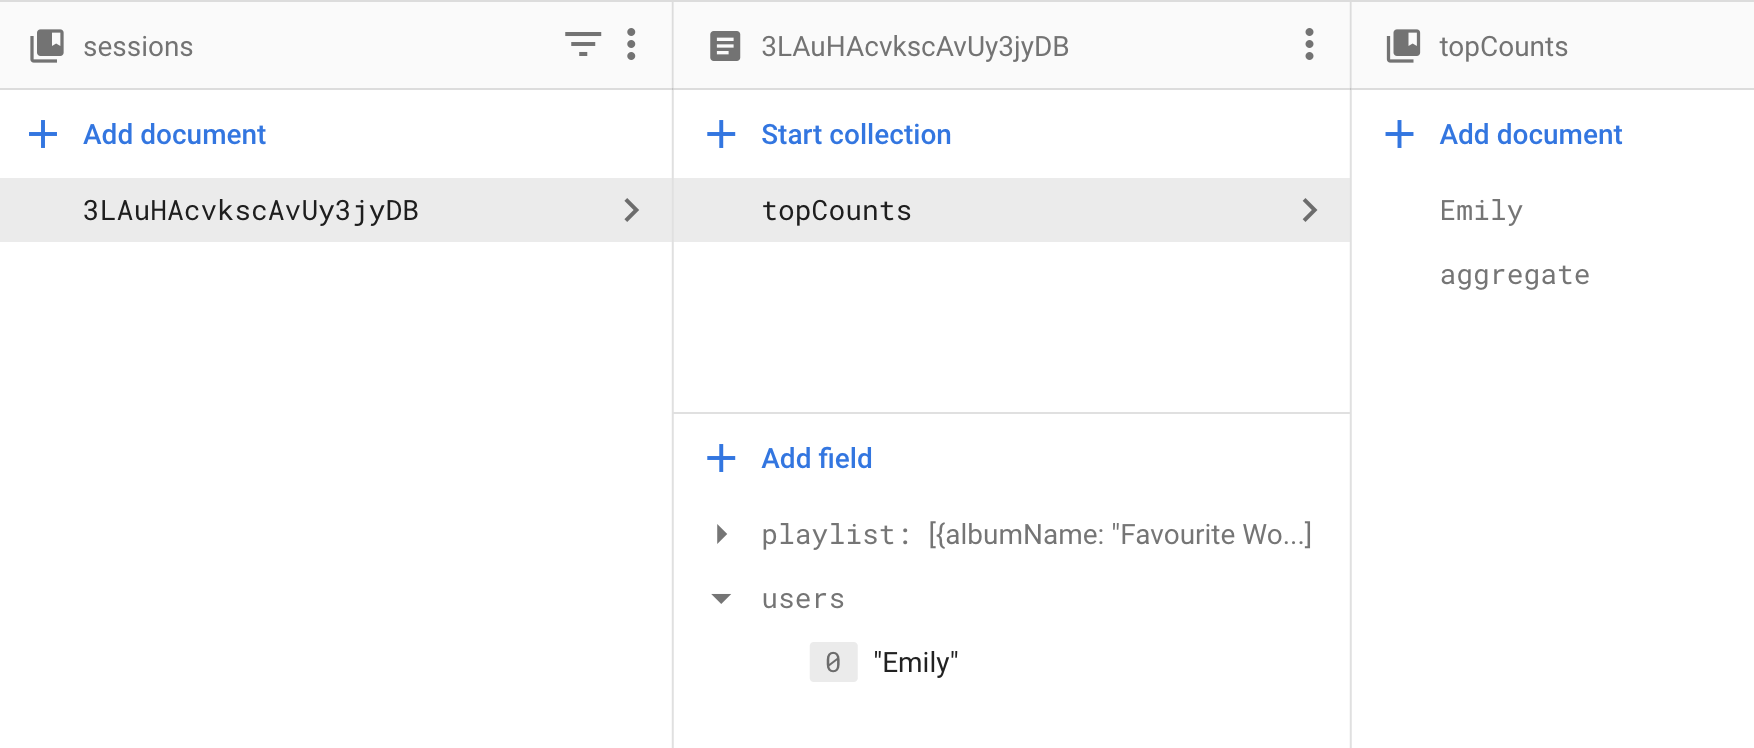1754x748 pixels.
Task: Click chevron on 3LAuHAcvkscAvUy3jyDB document row
Action: [631, 210]
